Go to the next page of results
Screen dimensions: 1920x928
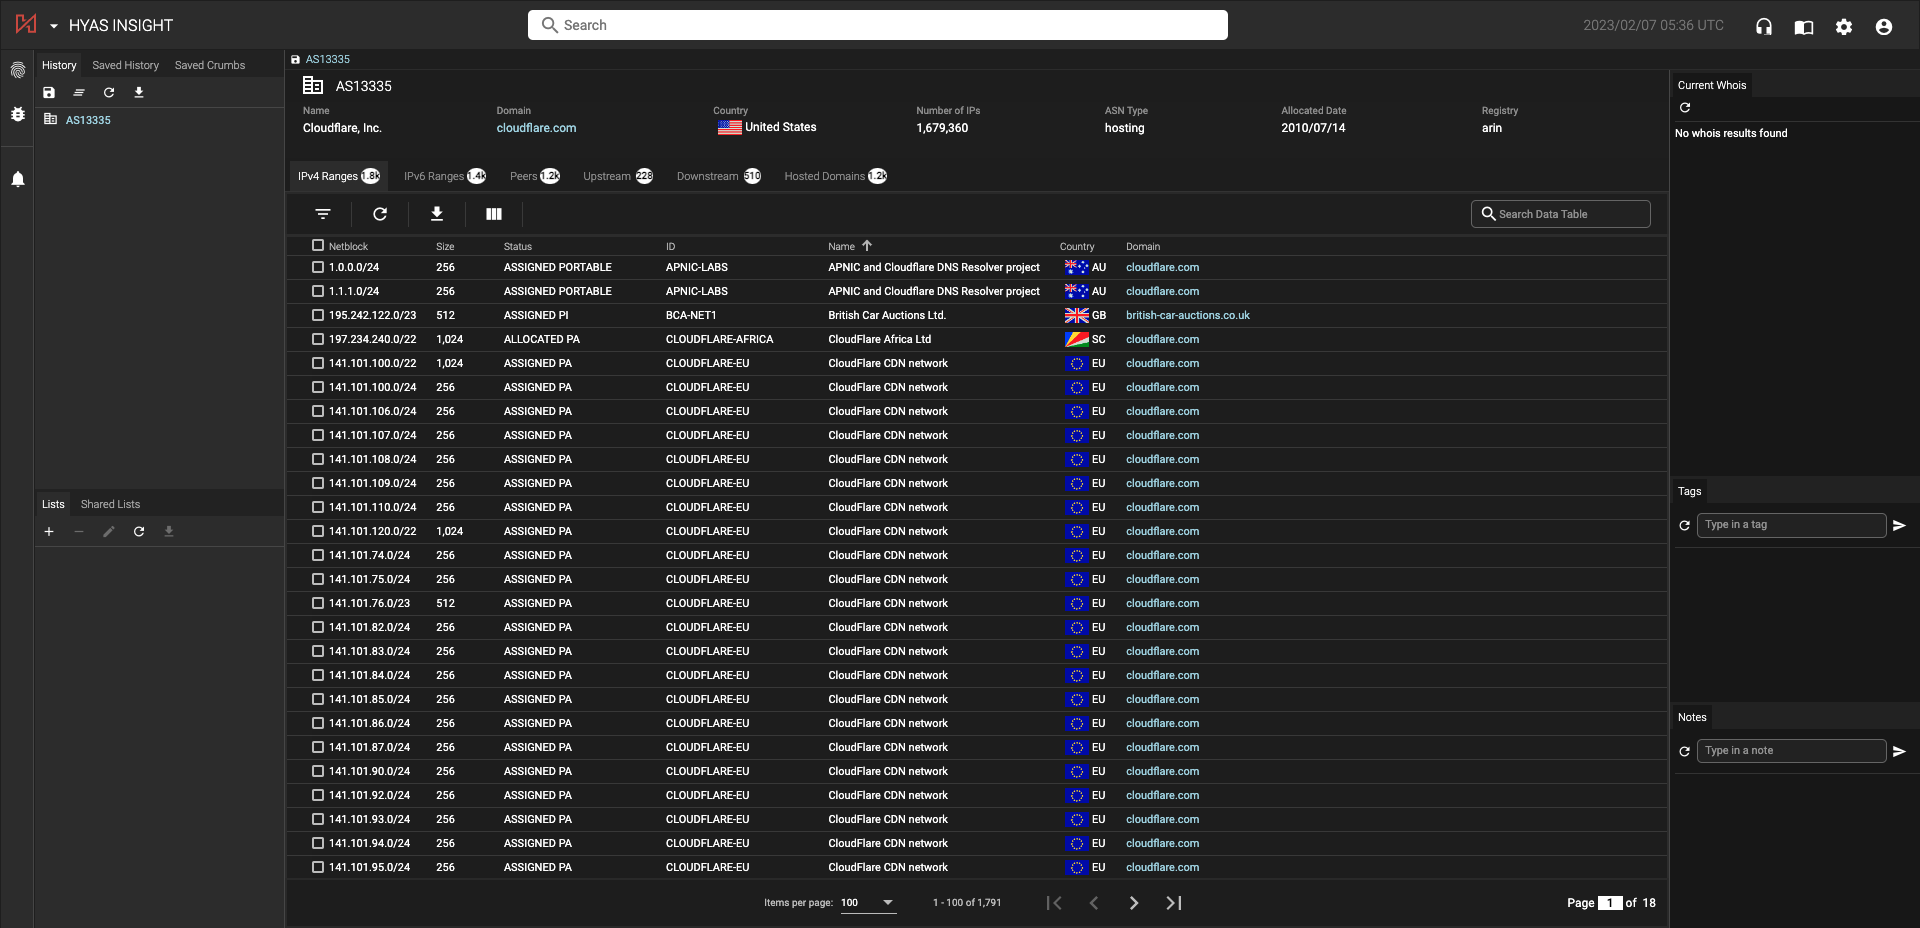click(x=1133, y=903)
